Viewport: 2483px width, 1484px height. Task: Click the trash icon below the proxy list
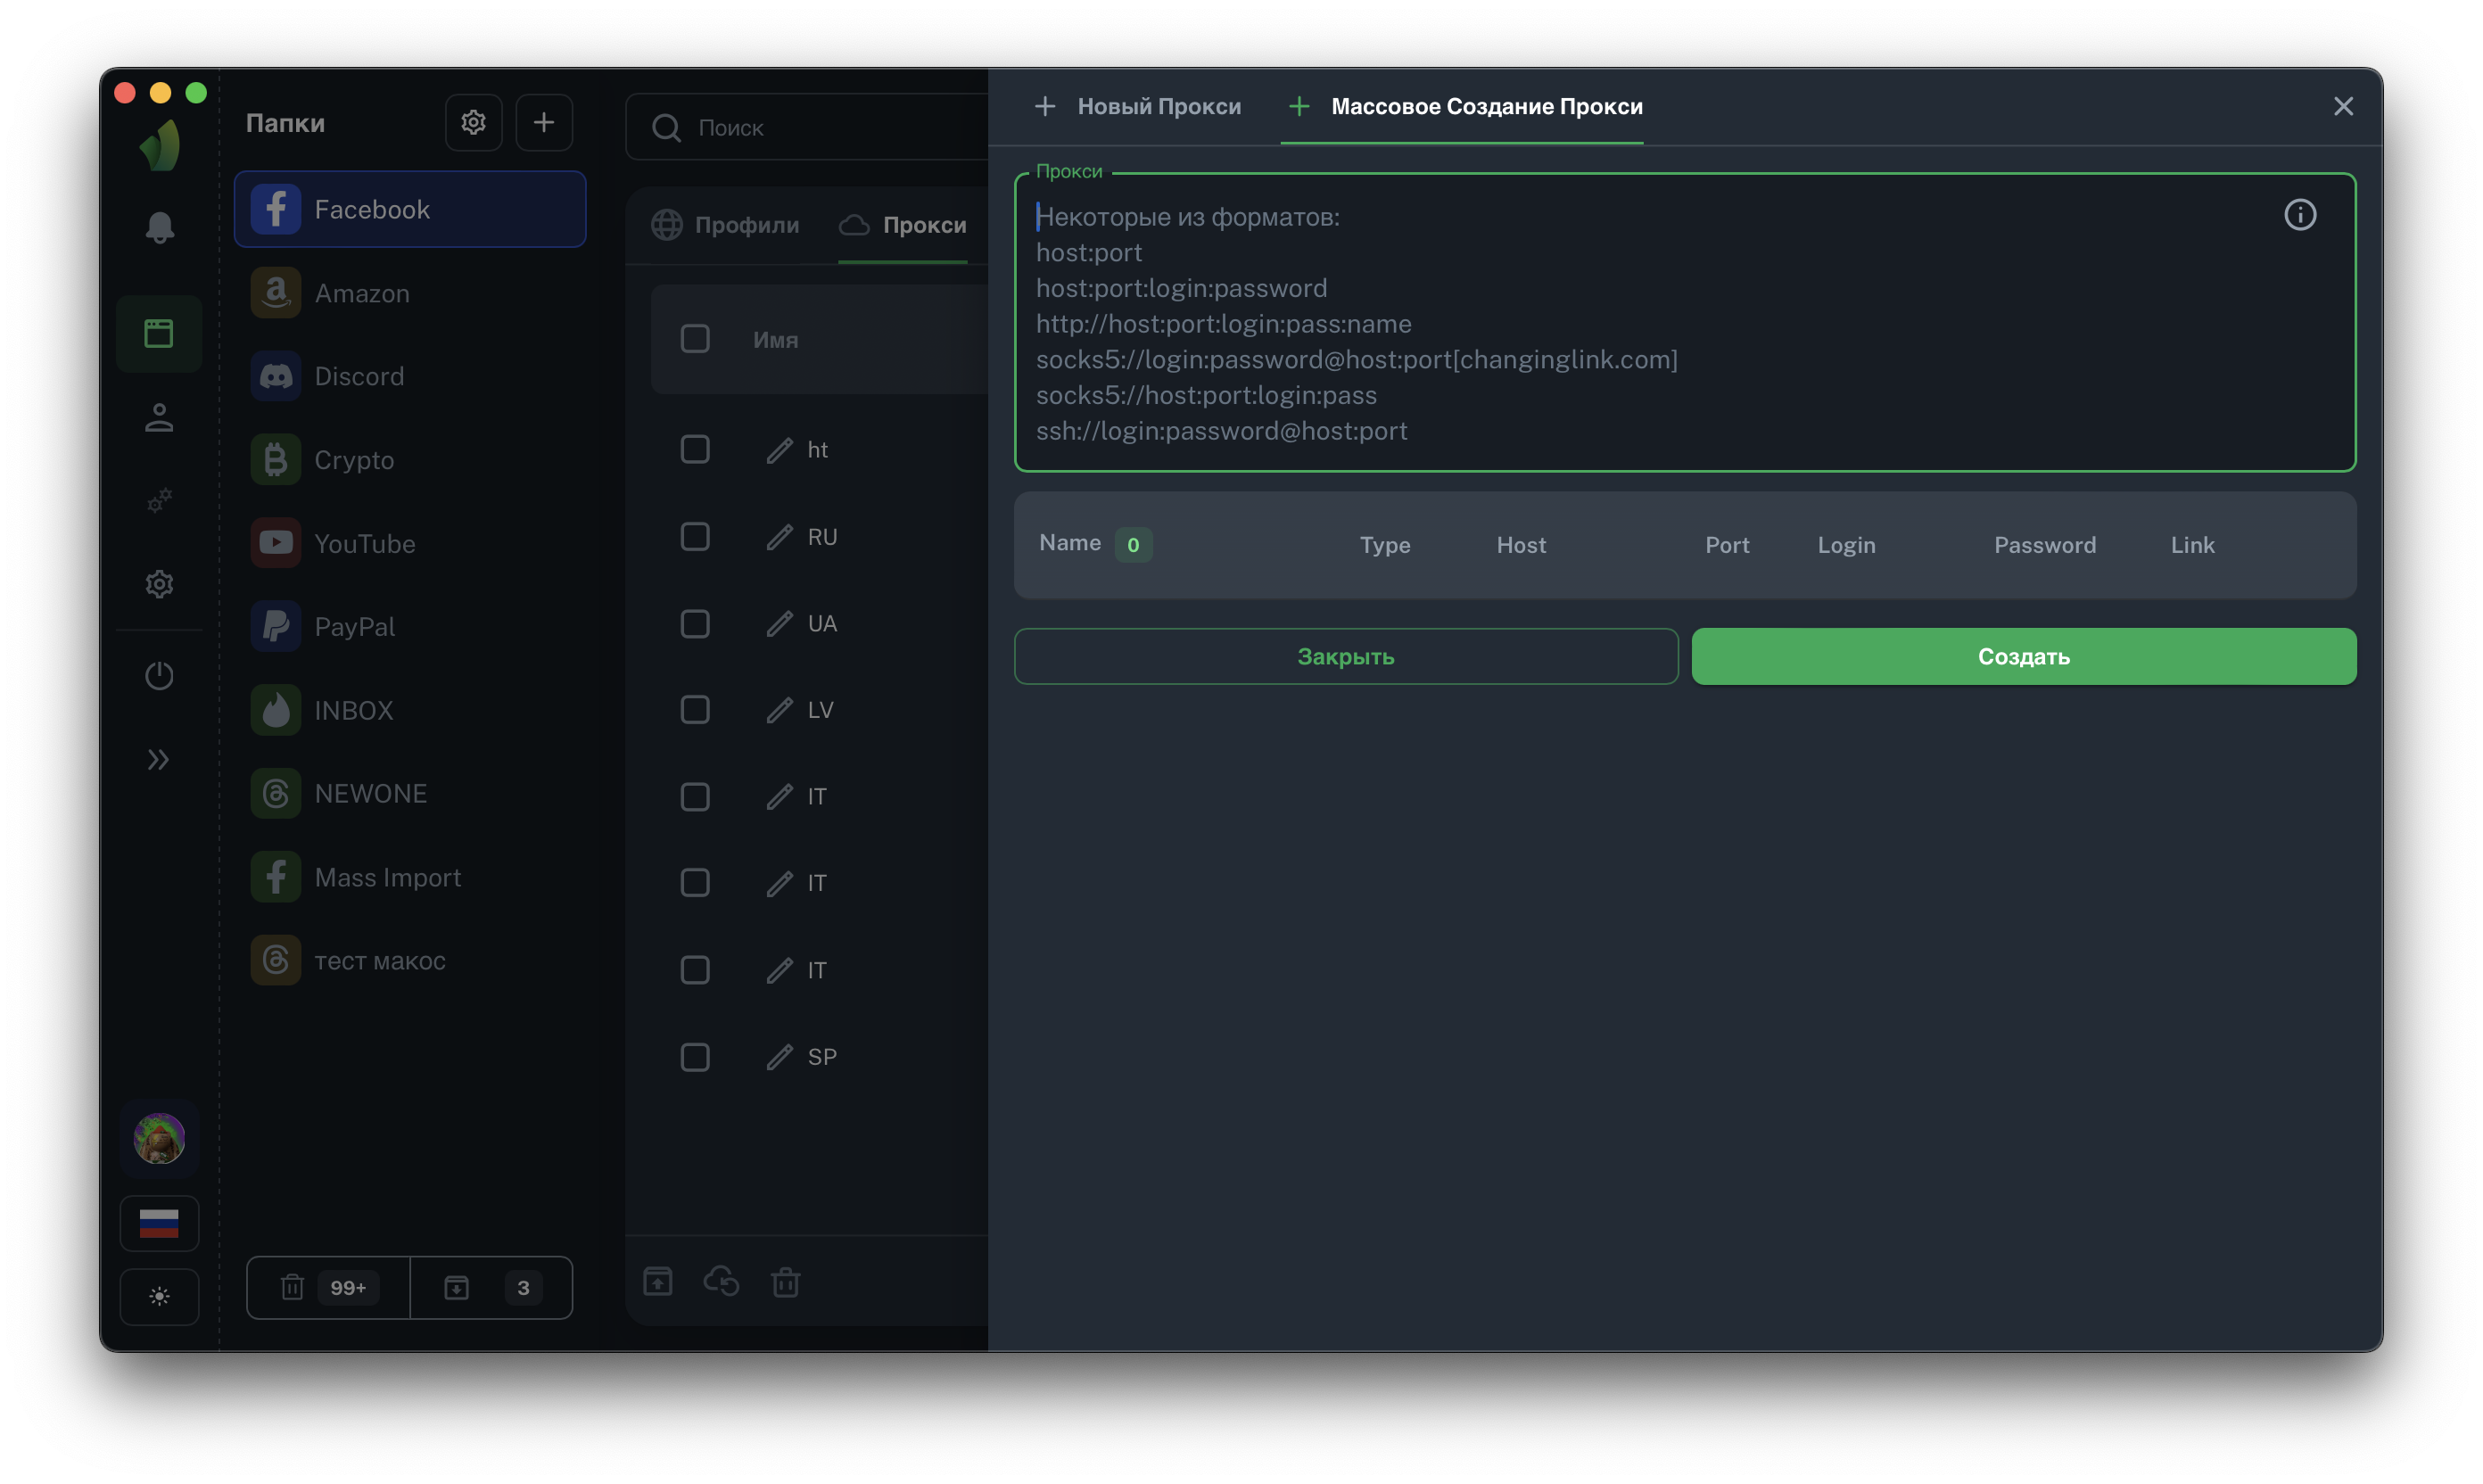tap(785, 1282)
